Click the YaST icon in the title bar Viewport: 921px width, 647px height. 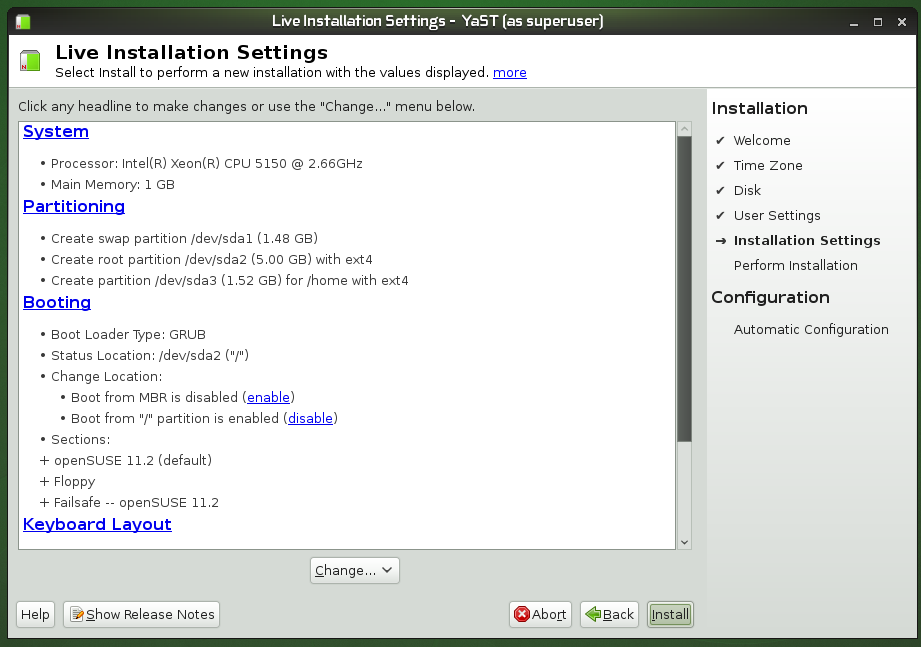click(x=23, y=22)
